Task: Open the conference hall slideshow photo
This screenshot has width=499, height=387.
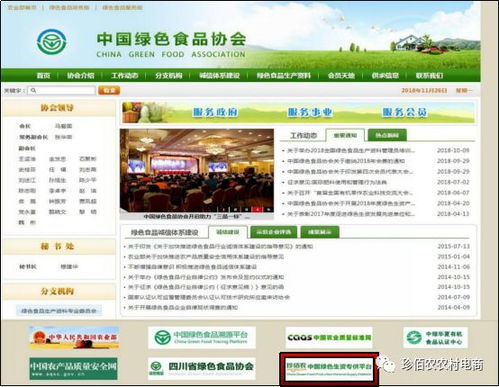Action: (x=197, y=170)
